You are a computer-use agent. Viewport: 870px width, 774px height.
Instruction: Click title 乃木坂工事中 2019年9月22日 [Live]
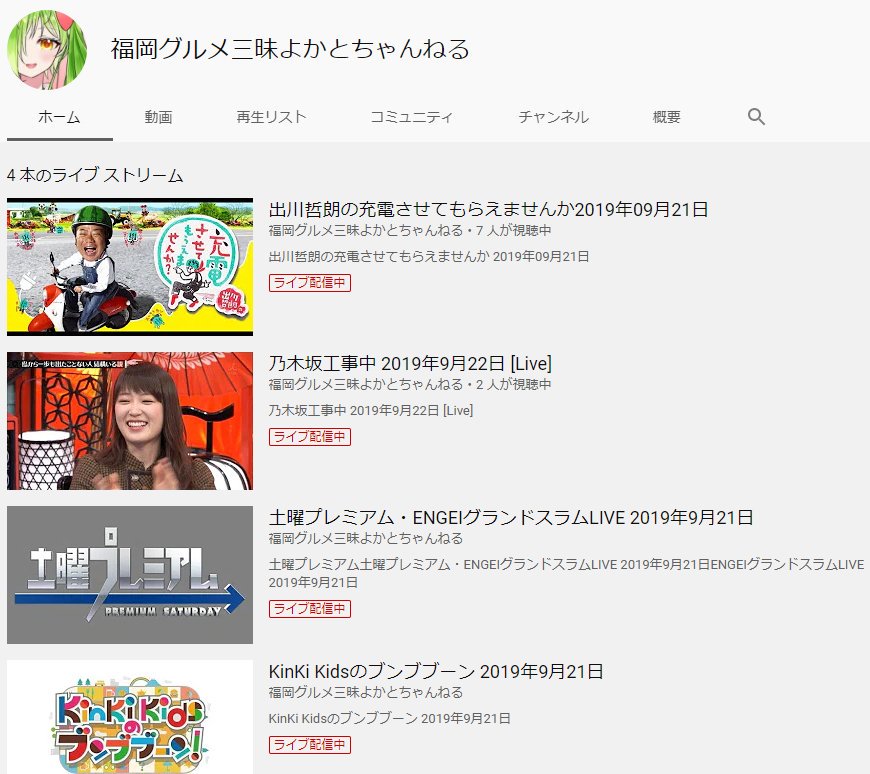410,363
